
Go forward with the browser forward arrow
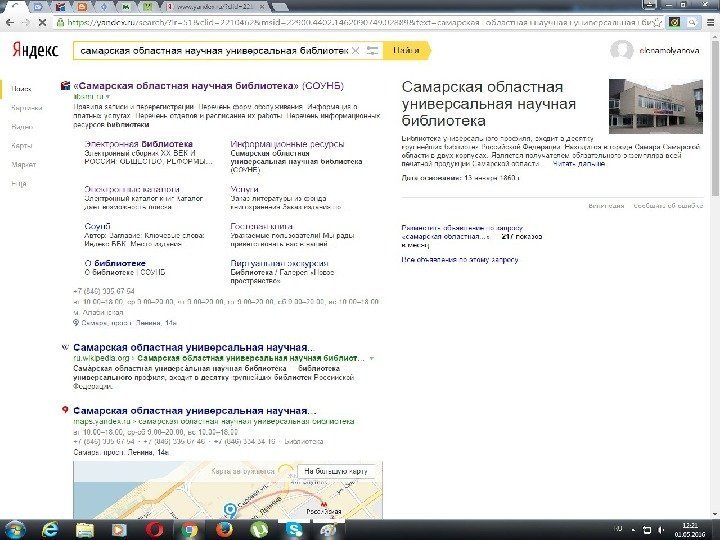25,22
